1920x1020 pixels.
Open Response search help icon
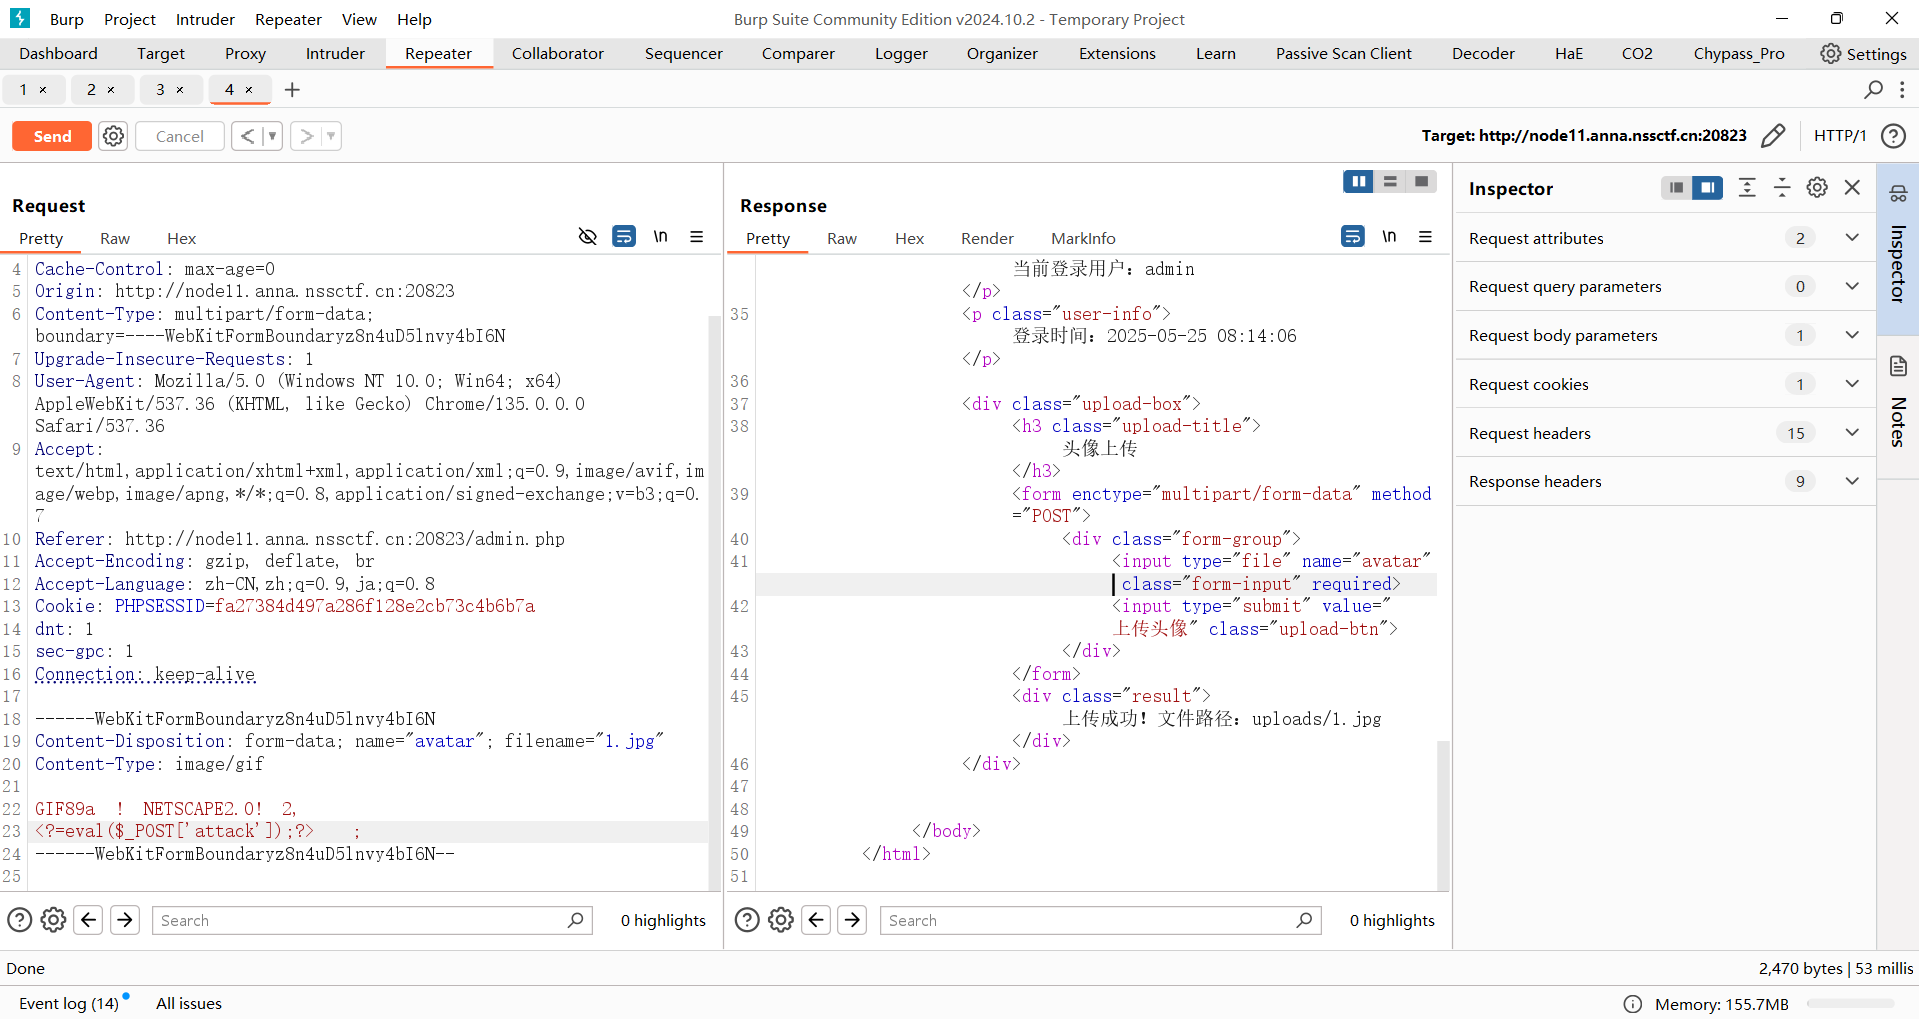click(x=747, y=920)
